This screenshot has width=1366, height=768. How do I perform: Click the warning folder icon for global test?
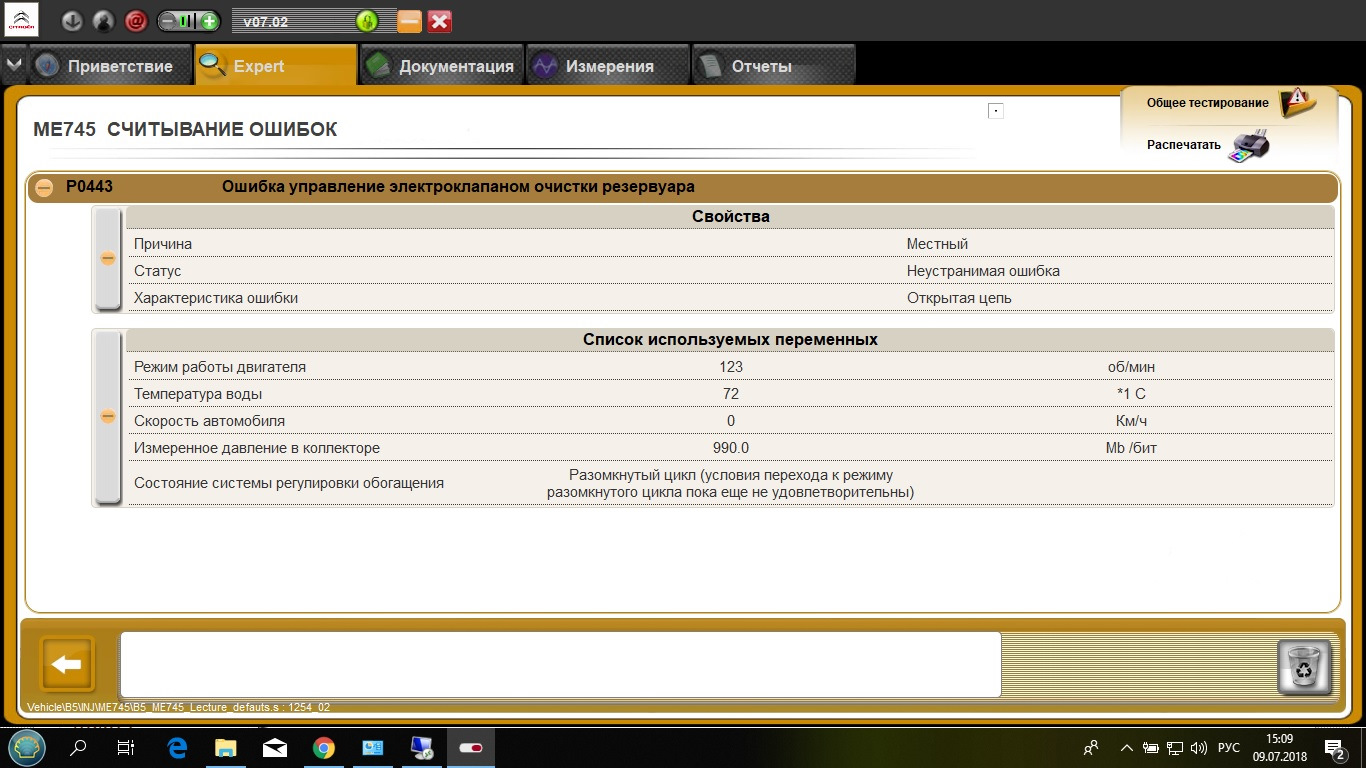click(1297, 102)
